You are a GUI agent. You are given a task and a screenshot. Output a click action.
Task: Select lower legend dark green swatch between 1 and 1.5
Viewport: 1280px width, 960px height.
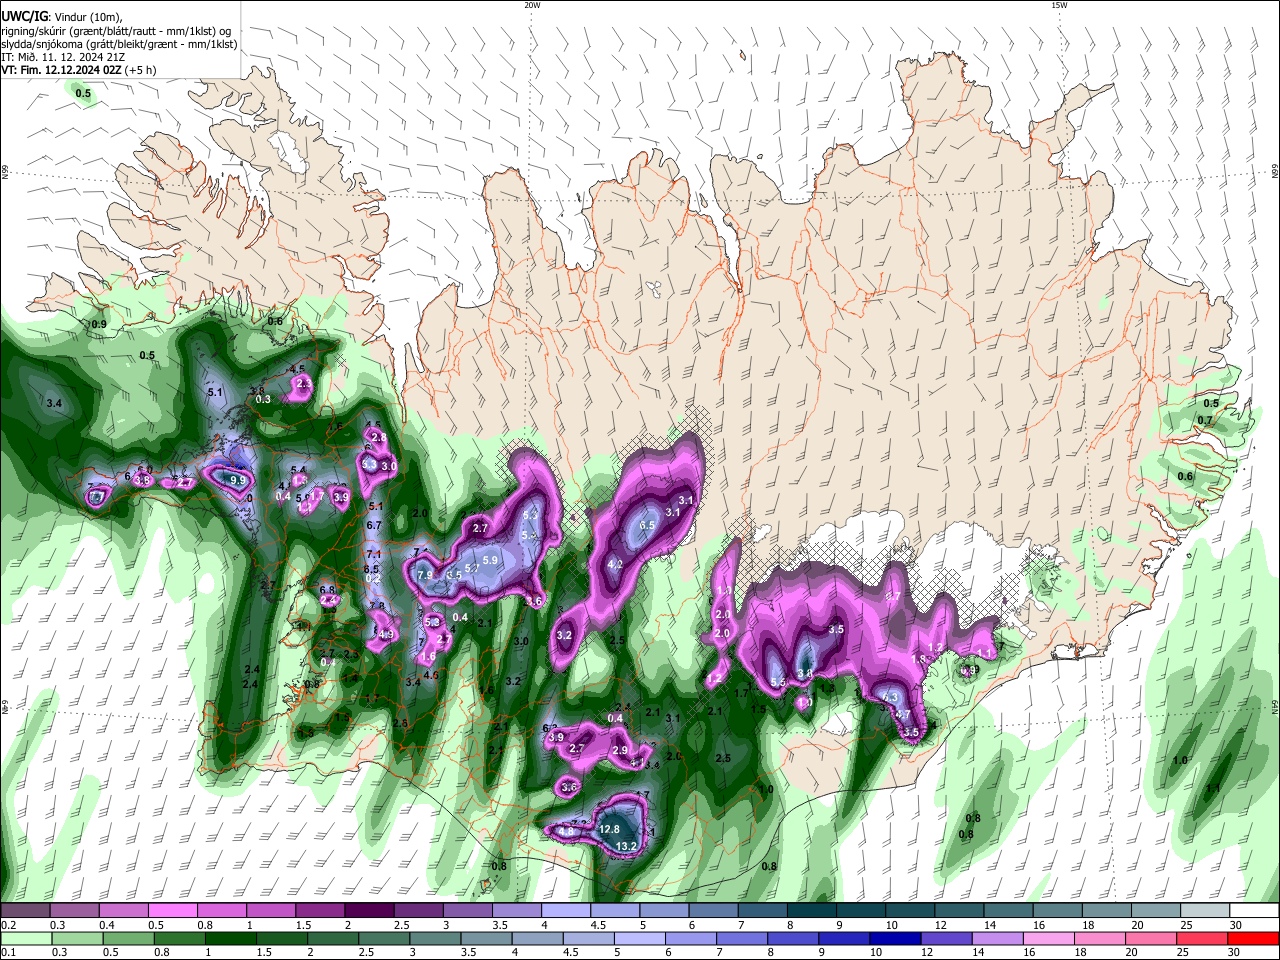(x=231, y=938)
